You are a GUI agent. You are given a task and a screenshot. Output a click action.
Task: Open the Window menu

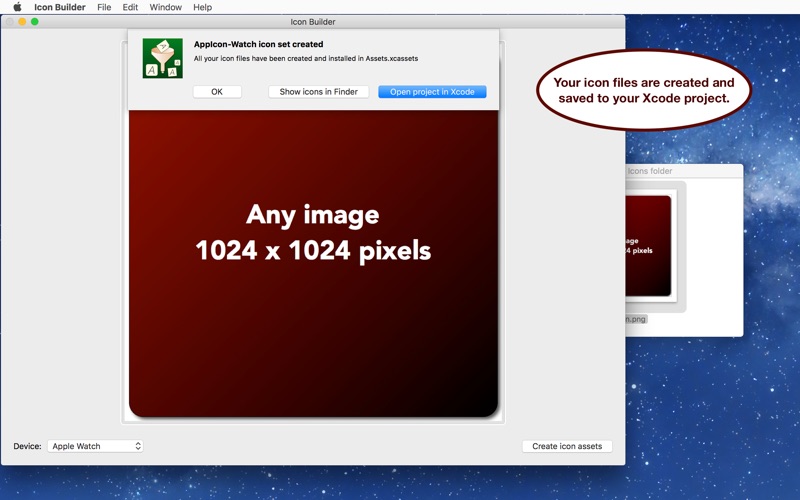click(166, 7)
